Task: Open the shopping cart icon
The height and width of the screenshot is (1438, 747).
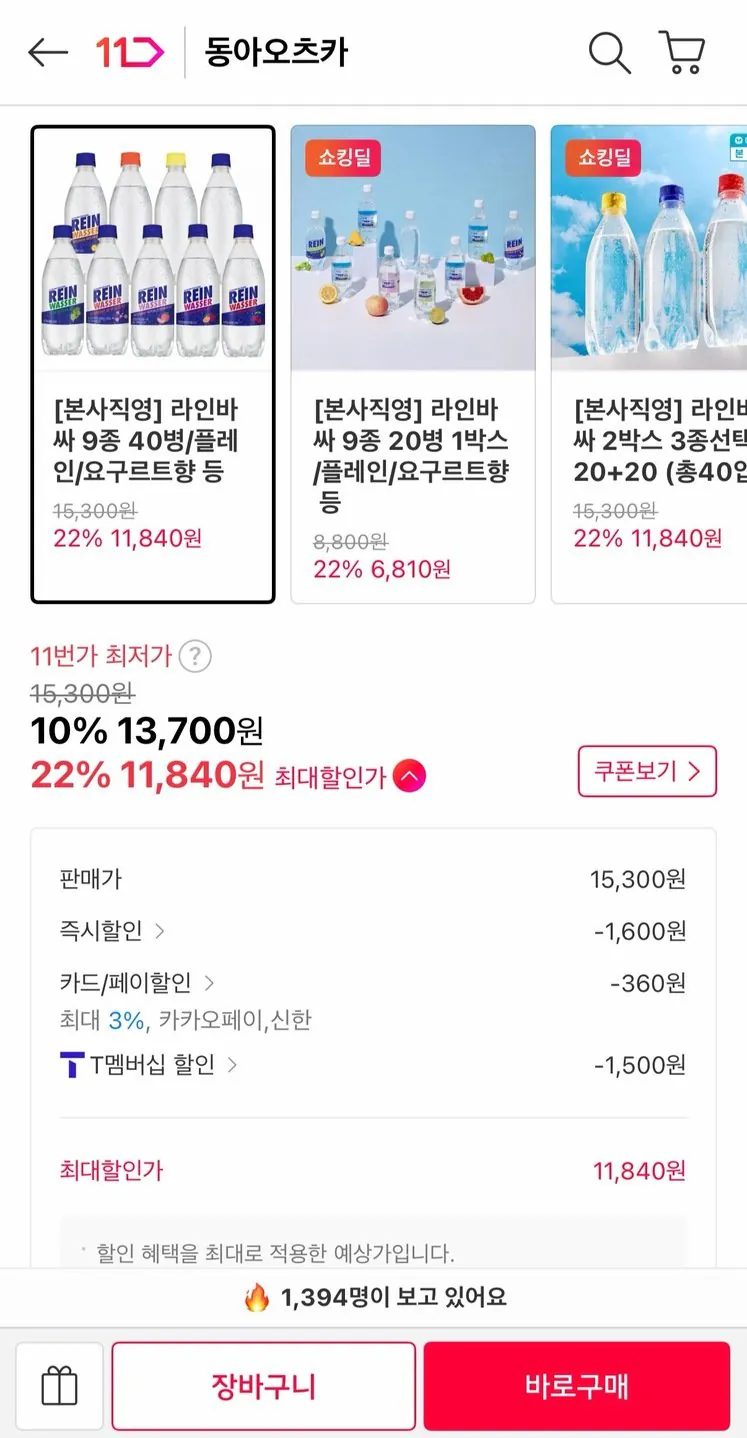Action: pyautogui.click(x=682, y=54)
